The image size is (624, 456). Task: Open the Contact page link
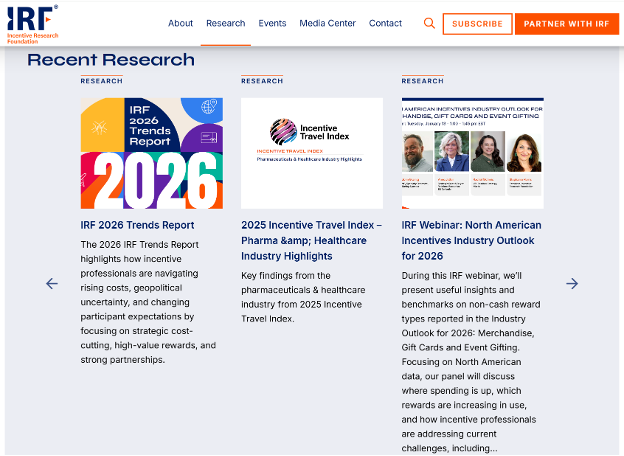click(385, 23)
